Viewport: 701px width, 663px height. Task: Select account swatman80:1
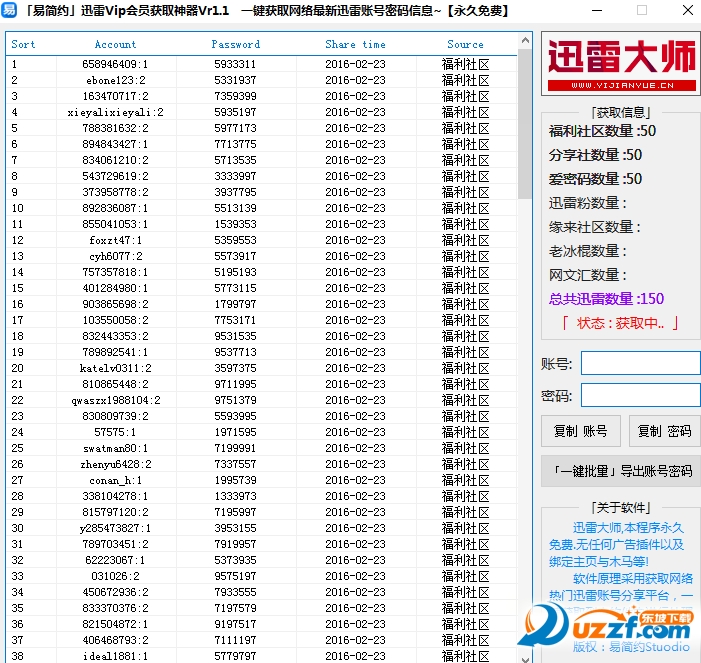coord(115,448)
